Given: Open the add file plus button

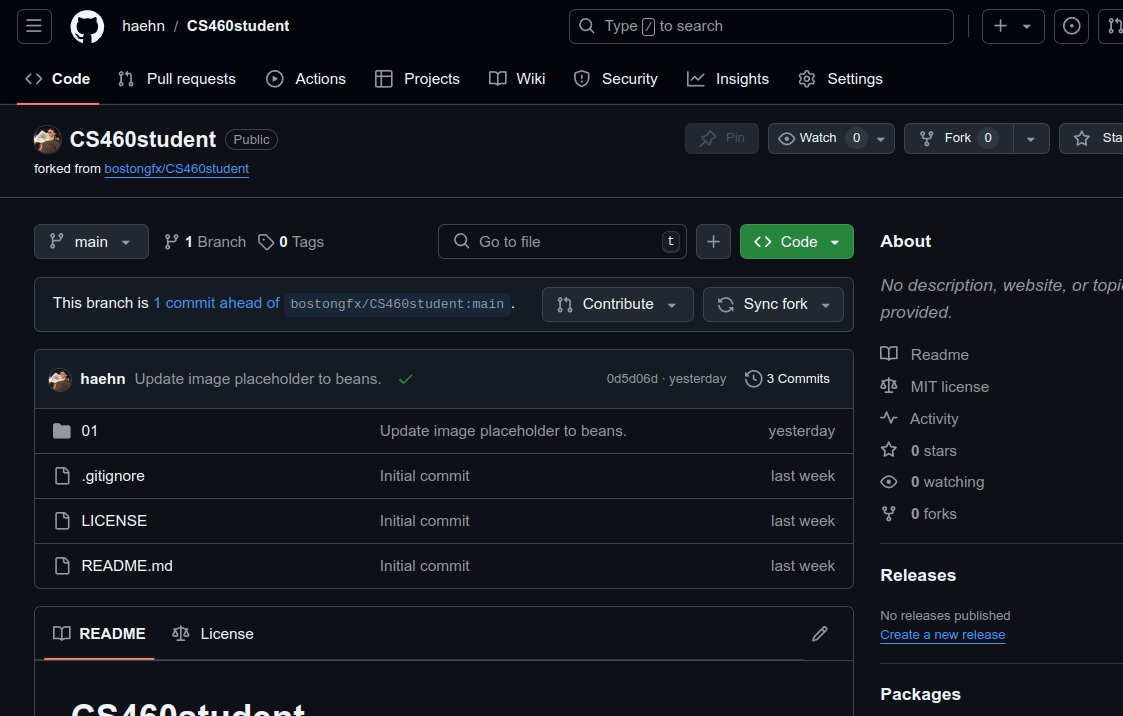Looking at the screenshot, I should 713,241.
